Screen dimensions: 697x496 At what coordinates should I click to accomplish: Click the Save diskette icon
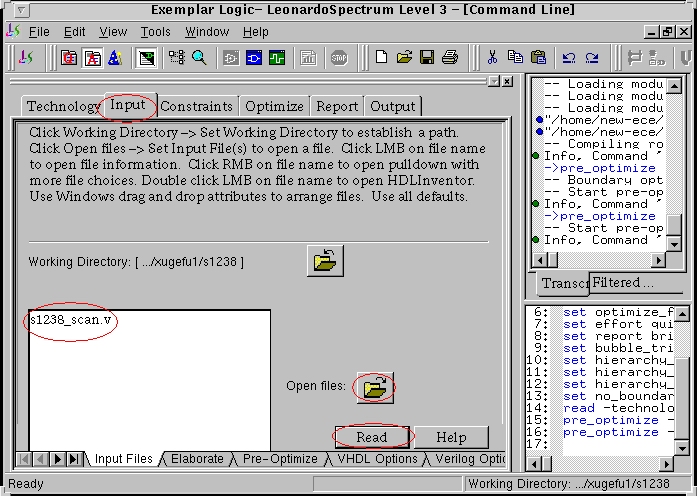[x=426, y=58]
